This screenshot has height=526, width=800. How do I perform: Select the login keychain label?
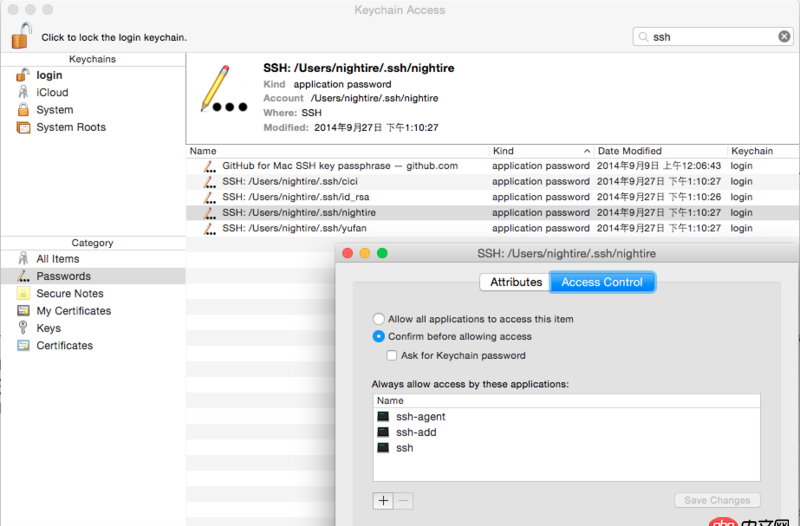point(49,75)
